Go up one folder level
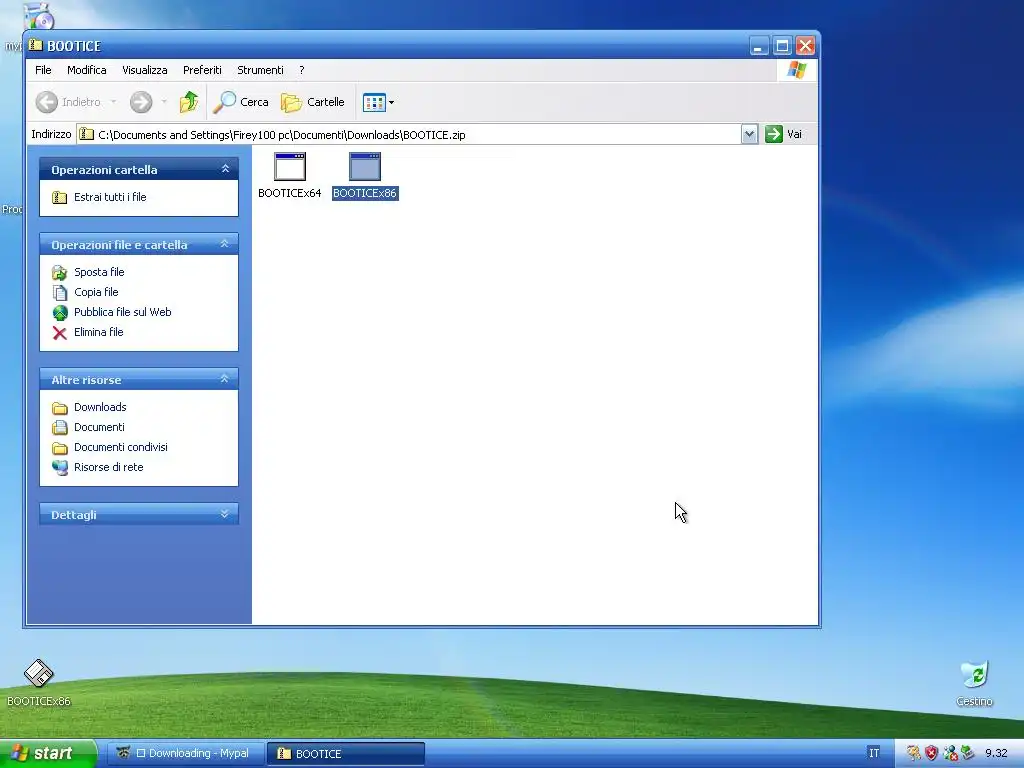This screenshot has width=1024, height=768. point(189,102)
